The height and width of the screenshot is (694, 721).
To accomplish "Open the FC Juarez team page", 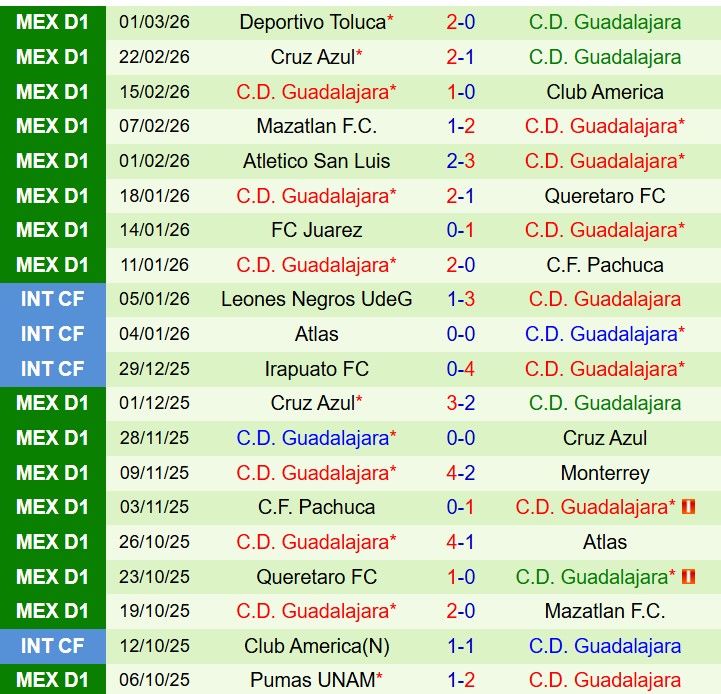I will click(316, 230).
